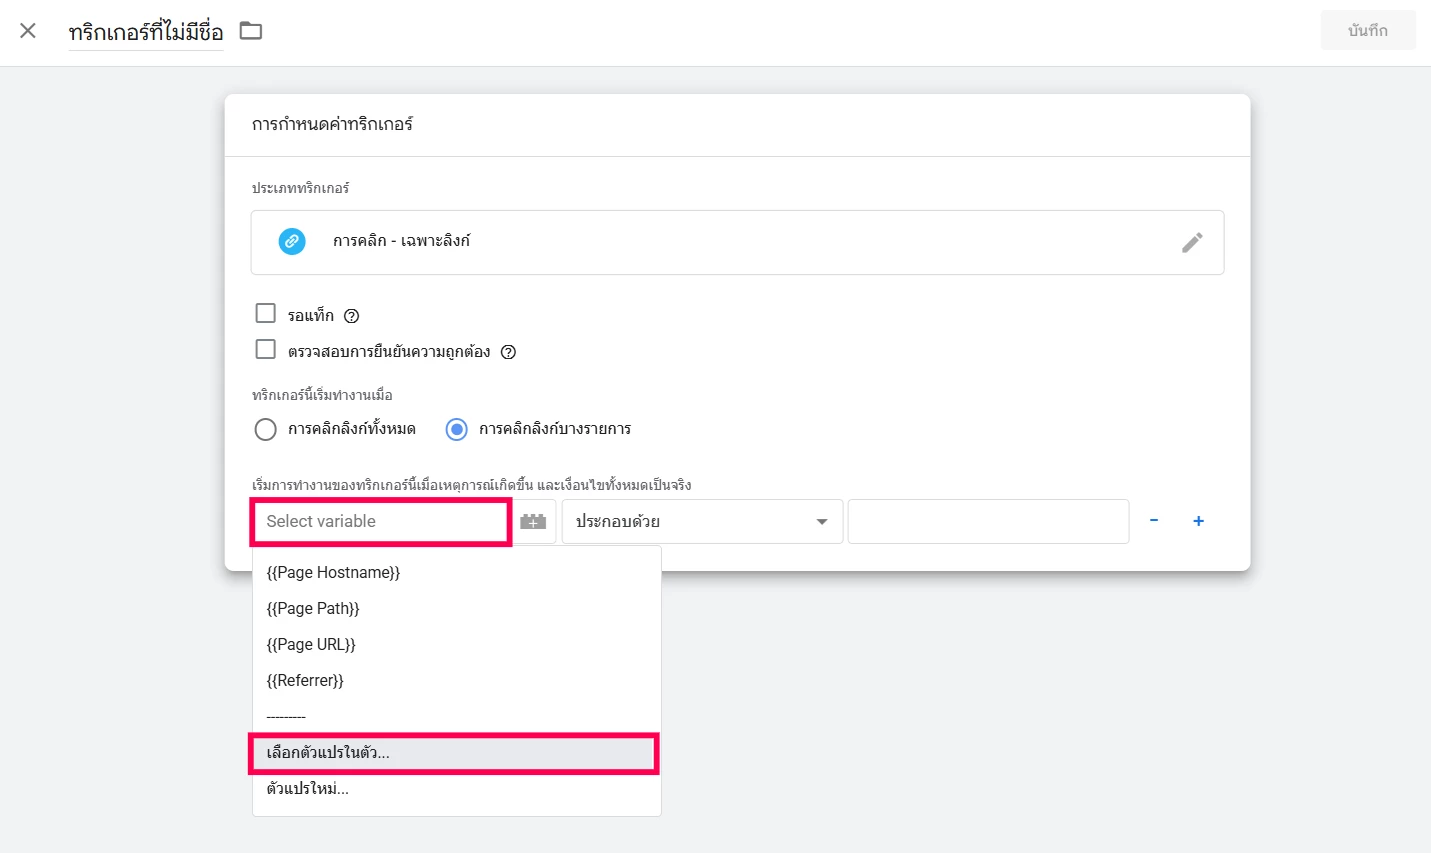Open the Select variable dropdown
Viewport: 1431px width, 853px height.
coord(380,522)
